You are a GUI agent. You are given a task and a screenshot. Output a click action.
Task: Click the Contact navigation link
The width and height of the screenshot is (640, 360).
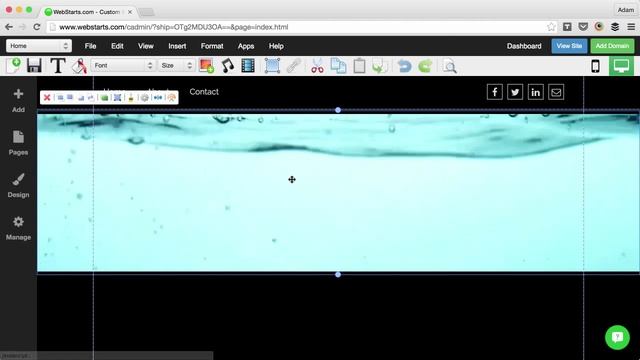click(204, 92)
